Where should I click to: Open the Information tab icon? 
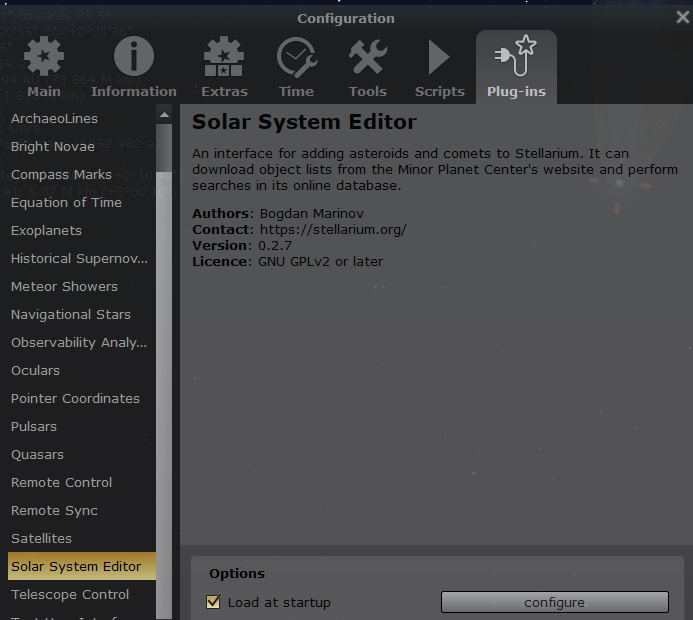pos(134,57)
